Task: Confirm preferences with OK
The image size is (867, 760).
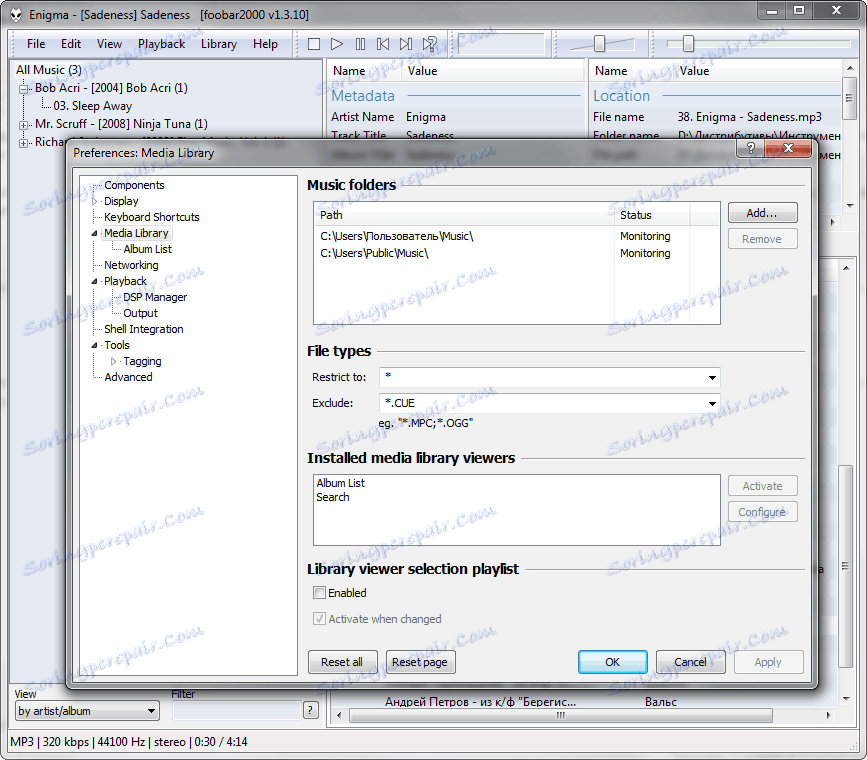Action: click(x=613, y=662)
